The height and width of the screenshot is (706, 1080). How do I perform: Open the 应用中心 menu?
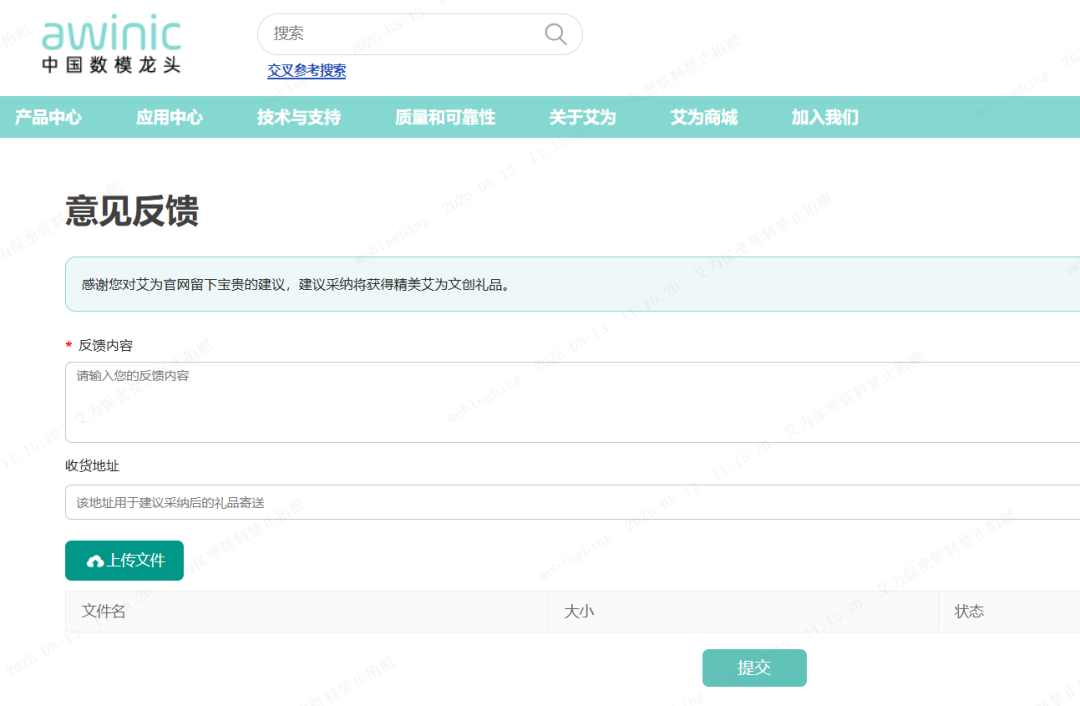point(169,117)
